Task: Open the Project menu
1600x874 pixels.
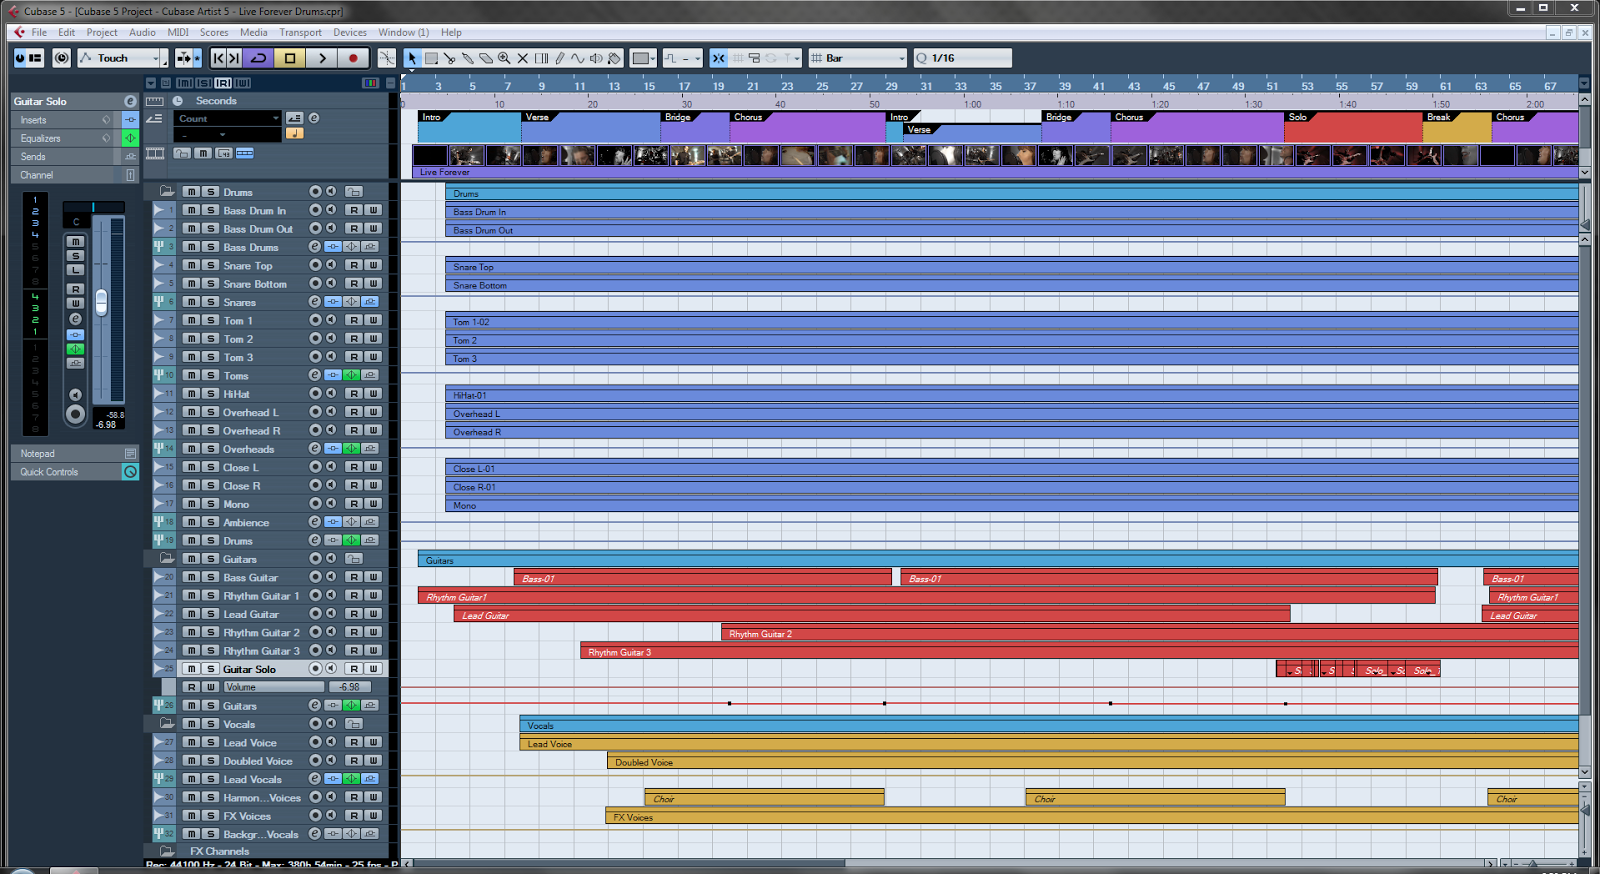Action: point(102,32)
